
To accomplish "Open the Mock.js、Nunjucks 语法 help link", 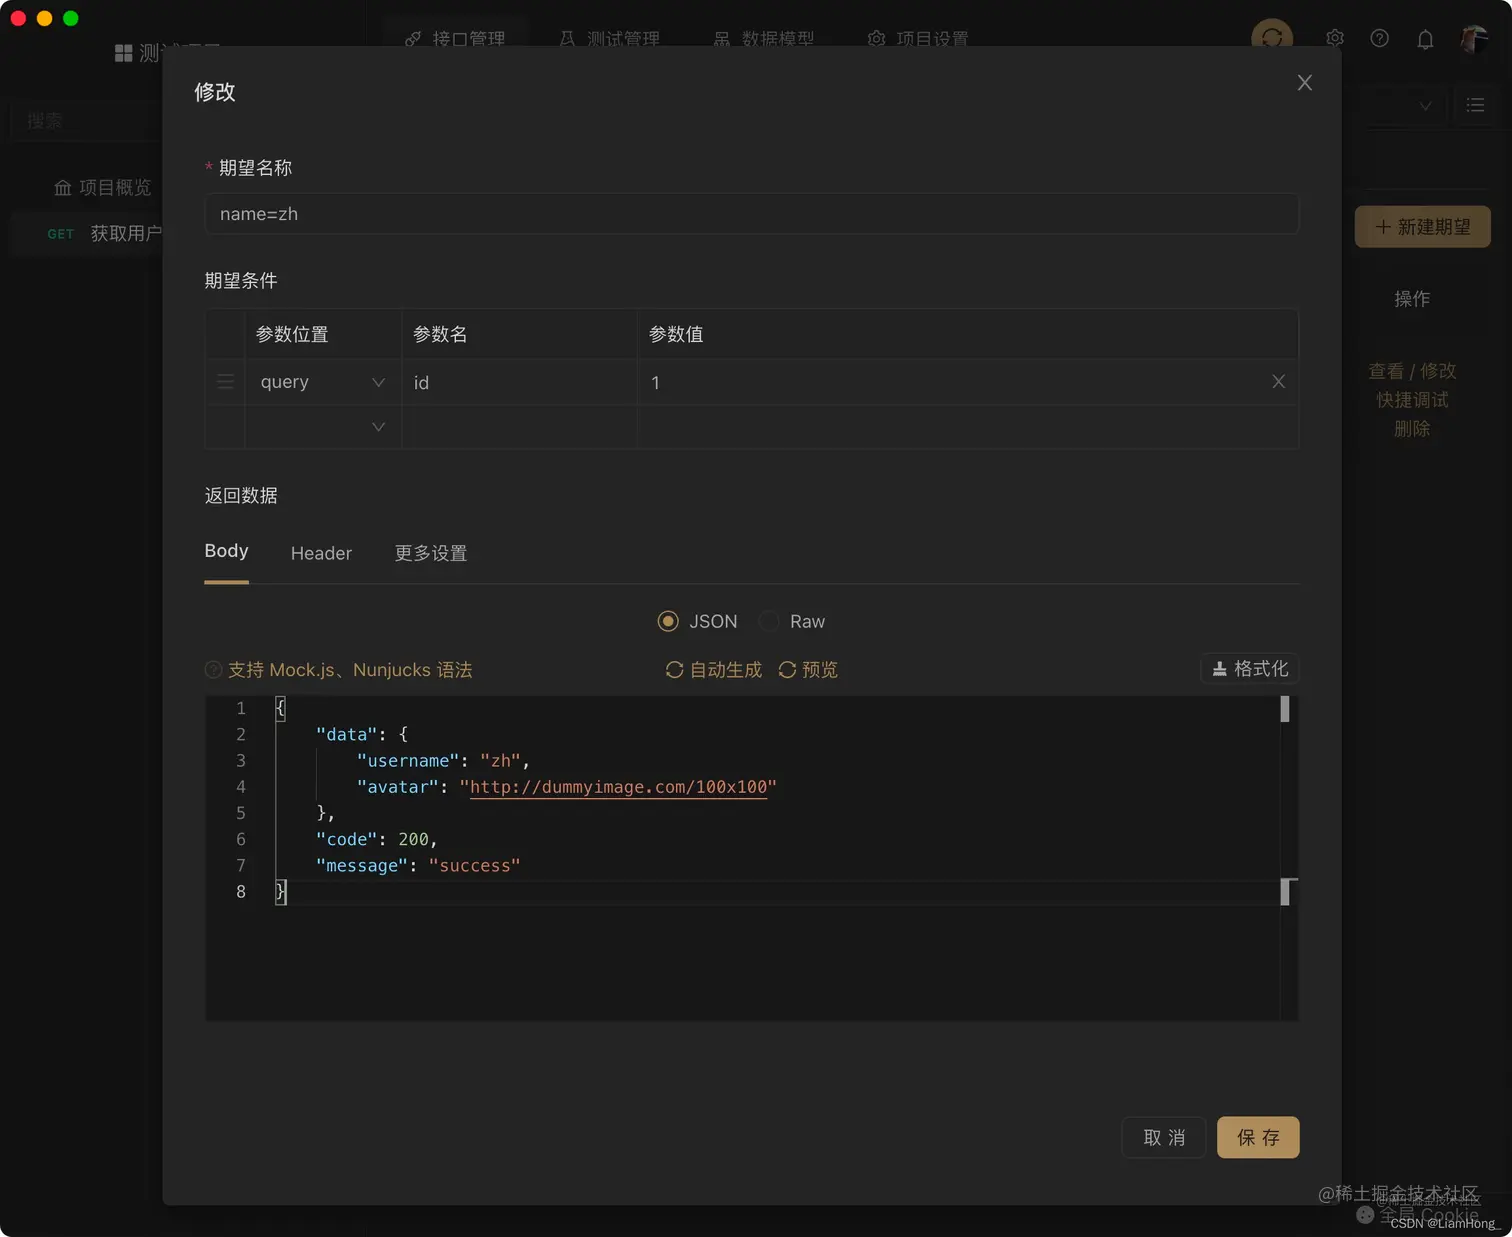I will pyautogui.click(x=350, y=670).
